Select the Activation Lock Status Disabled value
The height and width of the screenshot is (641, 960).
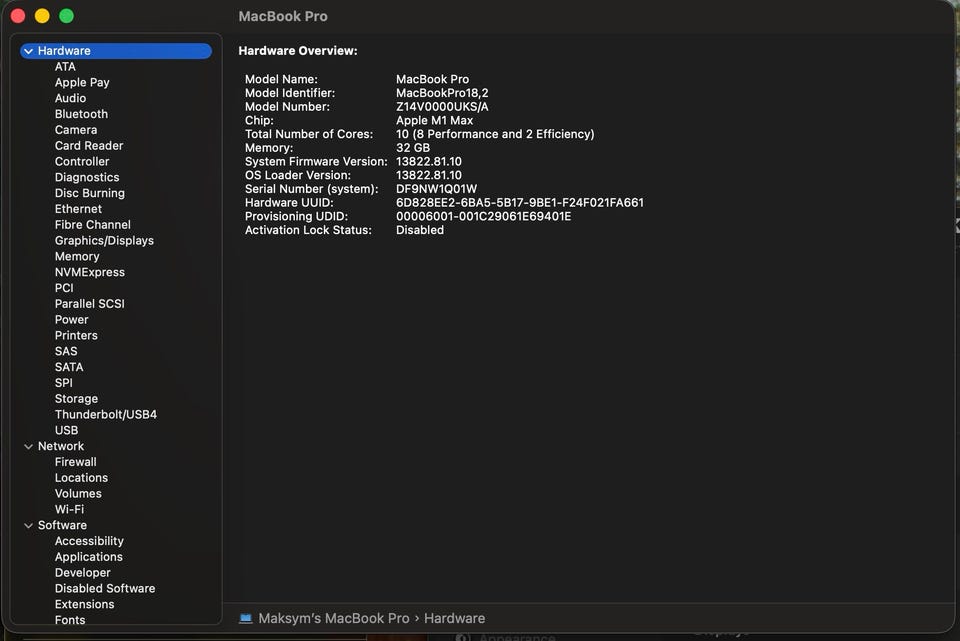coord(420,230)
